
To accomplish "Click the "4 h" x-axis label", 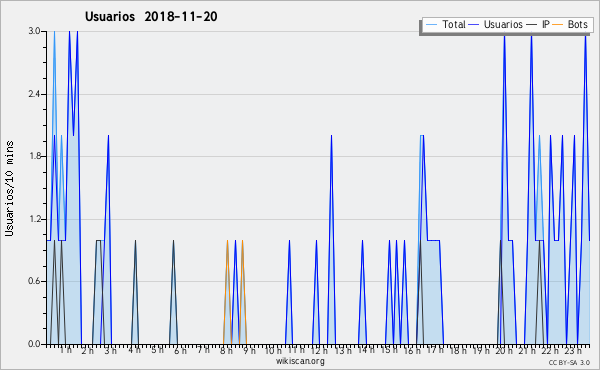I will (134, 350).
